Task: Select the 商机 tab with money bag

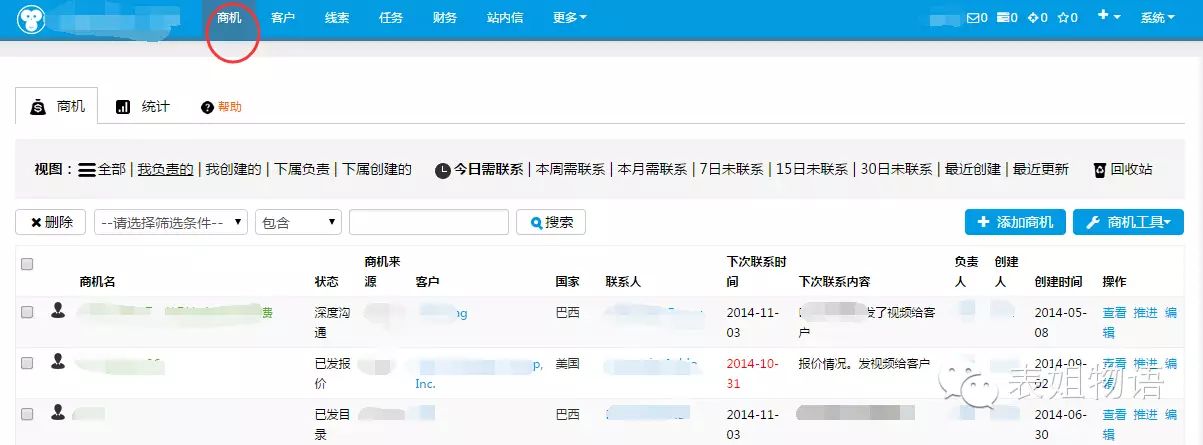Action: [x=58, y=106]
